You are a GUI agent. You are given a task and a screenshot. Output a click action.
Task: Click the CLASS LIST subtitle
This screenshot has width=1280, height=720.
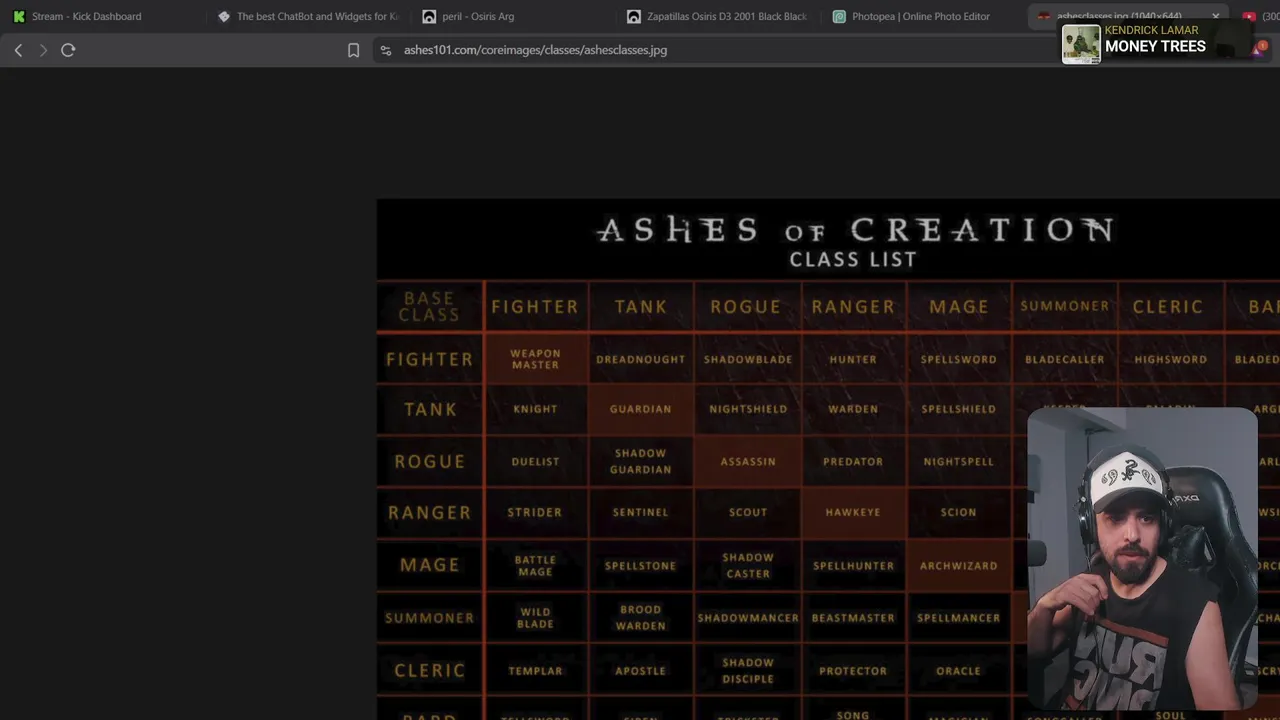(x=853, y=260)
